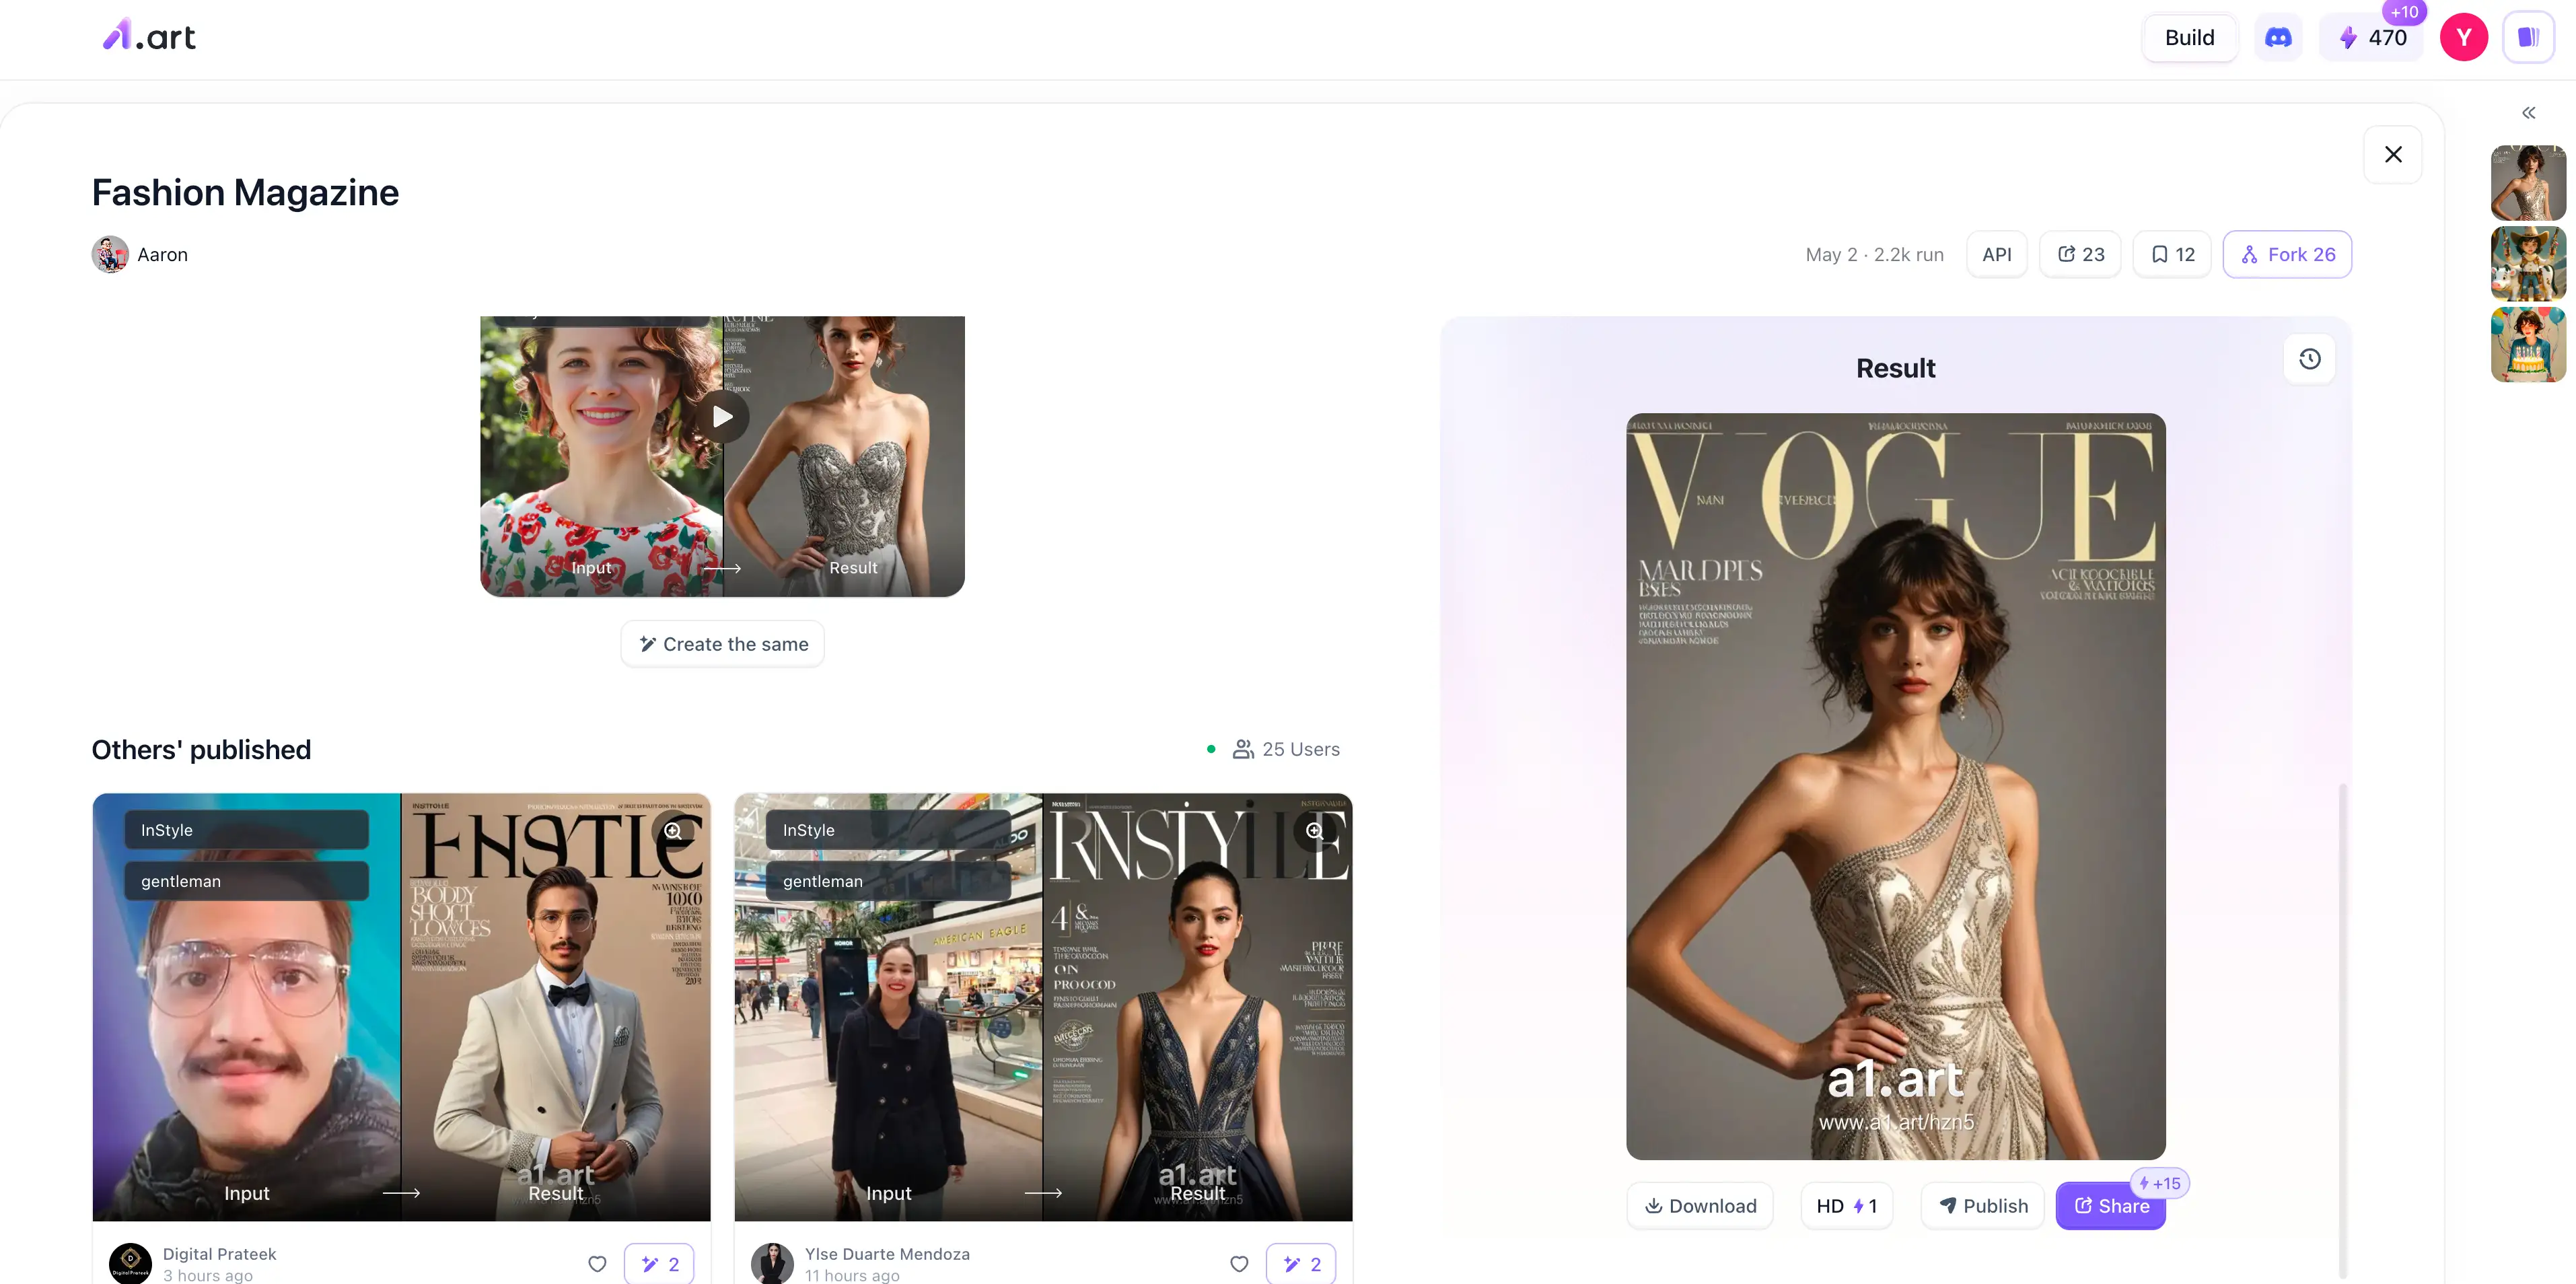Click the magic wand 2 on Digital Prateek's card
This screenshot has width=2576, height=1284.
click(x=659, y=1264)
